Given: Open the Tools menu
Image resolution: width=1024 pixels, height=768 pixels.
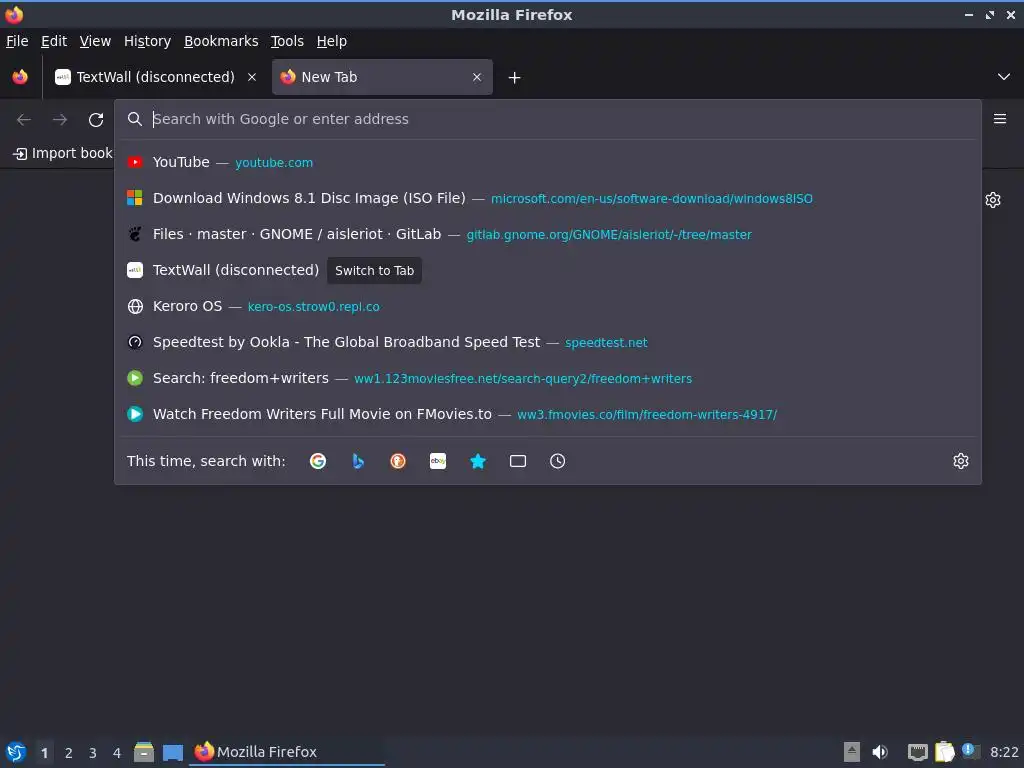Looking at the screenshot, I should tap(287, 41).
